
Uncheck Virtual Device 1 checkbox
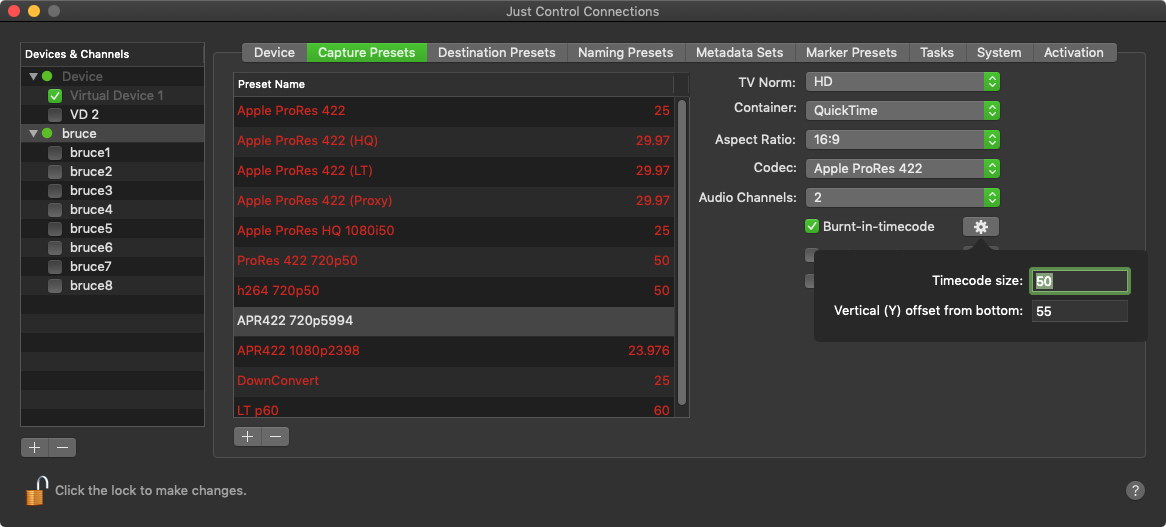(x=54, y=95)
